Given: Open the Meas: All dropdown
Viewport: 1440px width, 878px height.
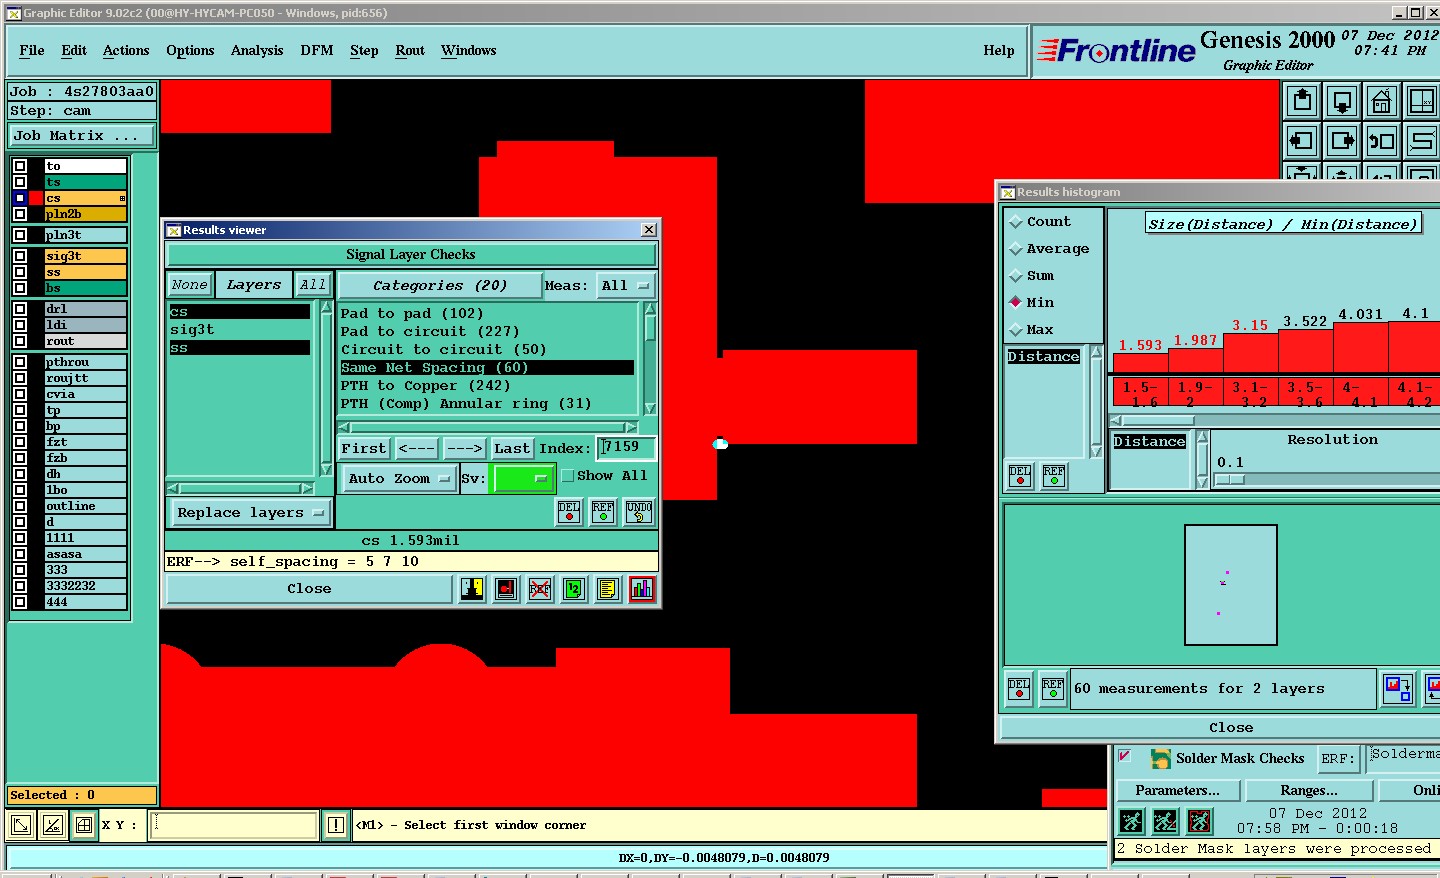Looking at the screenshot, I should click(625, 286).
